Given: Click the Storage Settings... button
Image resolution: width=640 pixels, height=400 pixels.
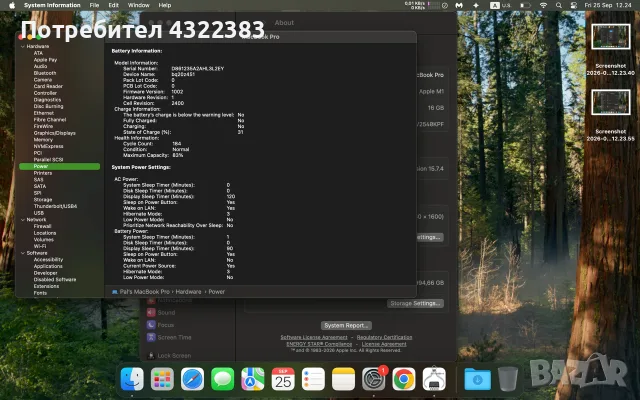Looking at the screenshot, I should click(415, 303).
